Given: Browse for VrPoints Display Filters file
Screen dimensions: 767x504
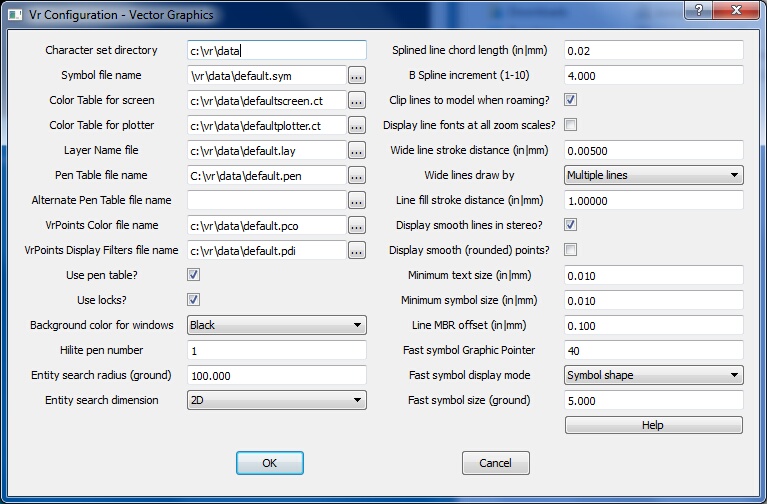Looking at the screenshot, I should (357, 251).
